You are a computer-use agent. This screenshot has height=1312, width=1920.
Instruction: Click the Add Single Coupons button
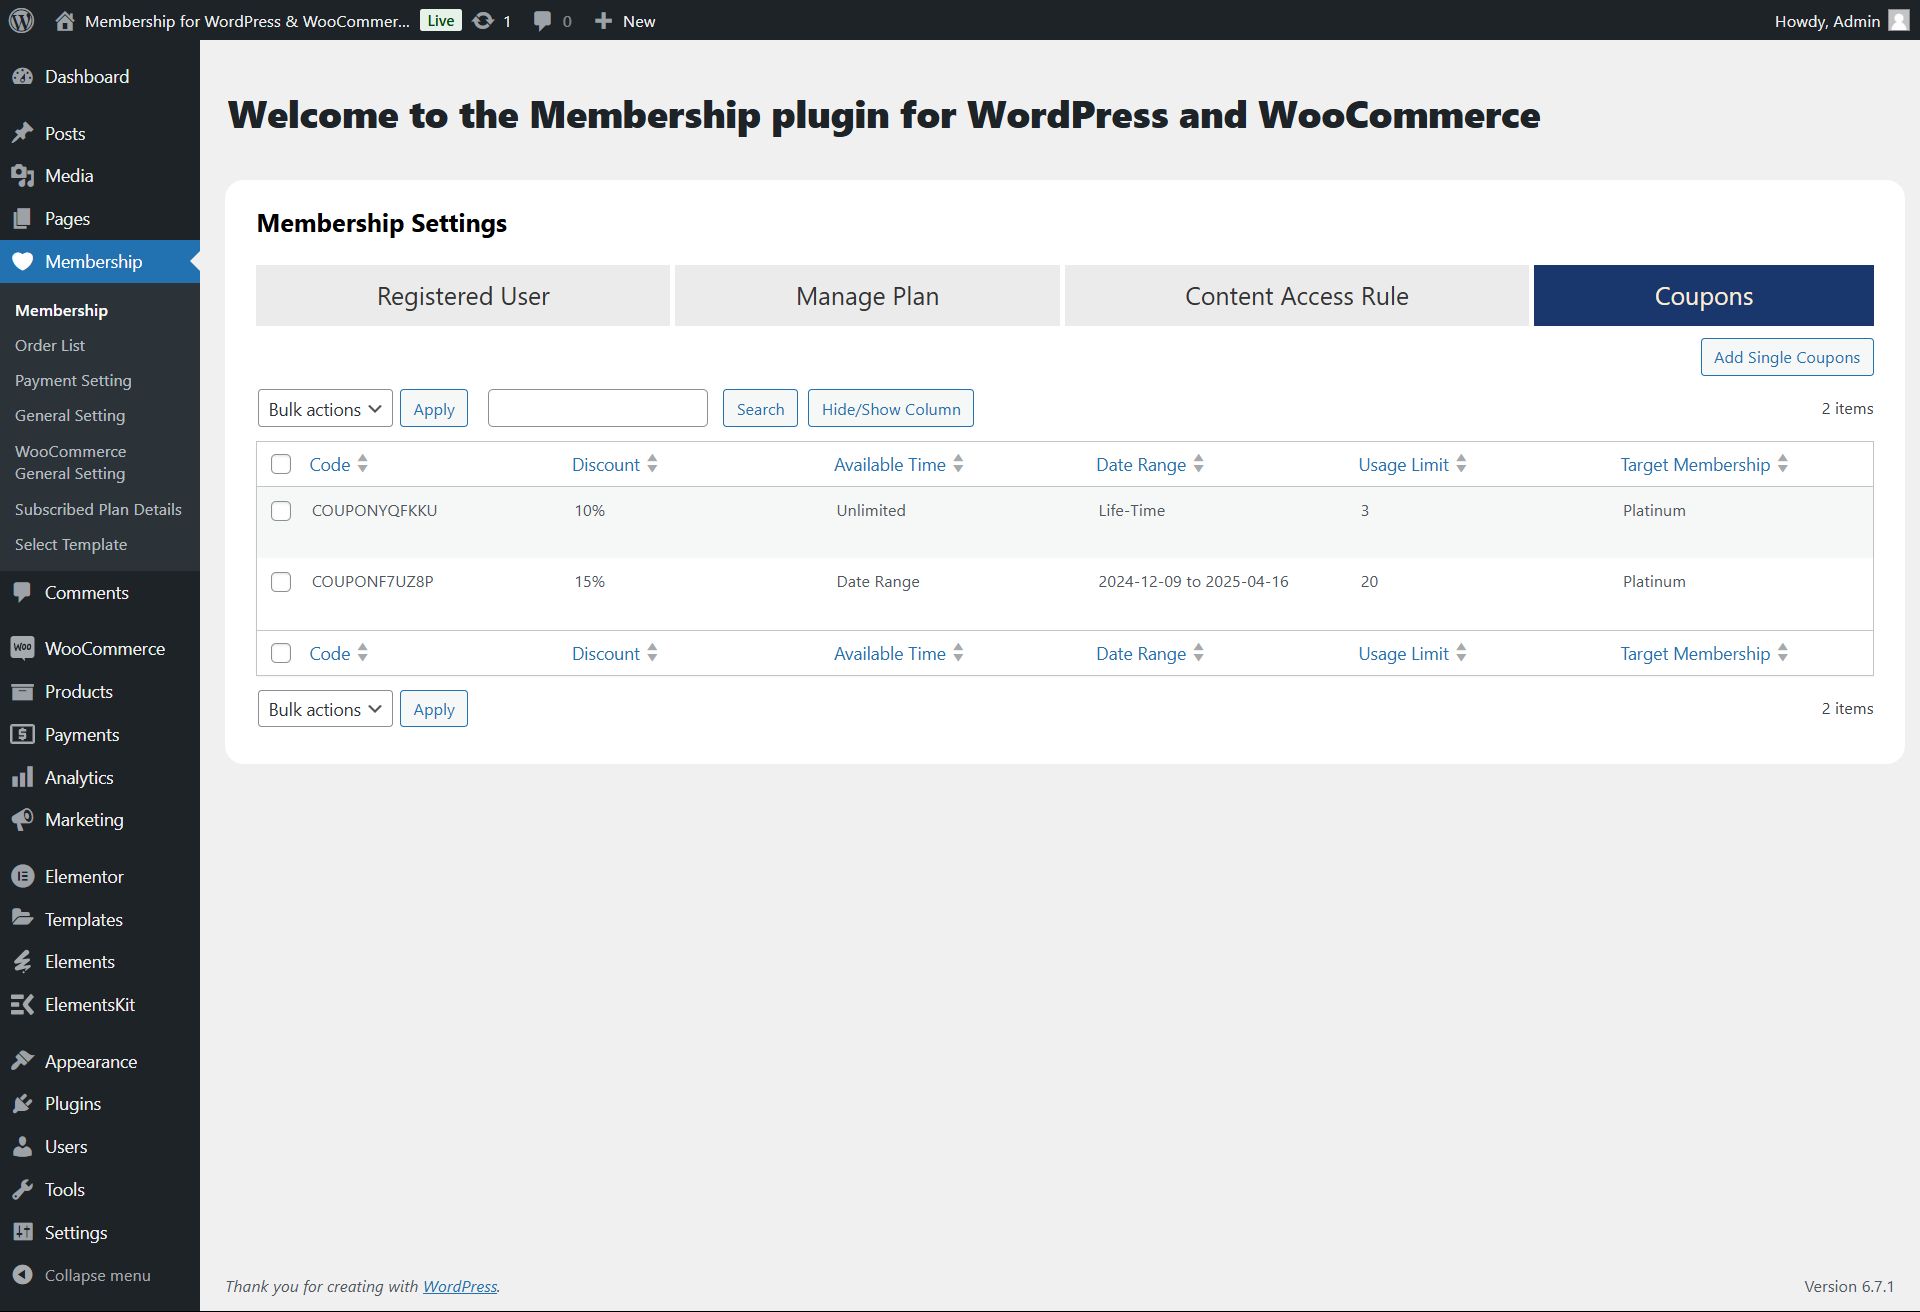tap(1787, 357)
